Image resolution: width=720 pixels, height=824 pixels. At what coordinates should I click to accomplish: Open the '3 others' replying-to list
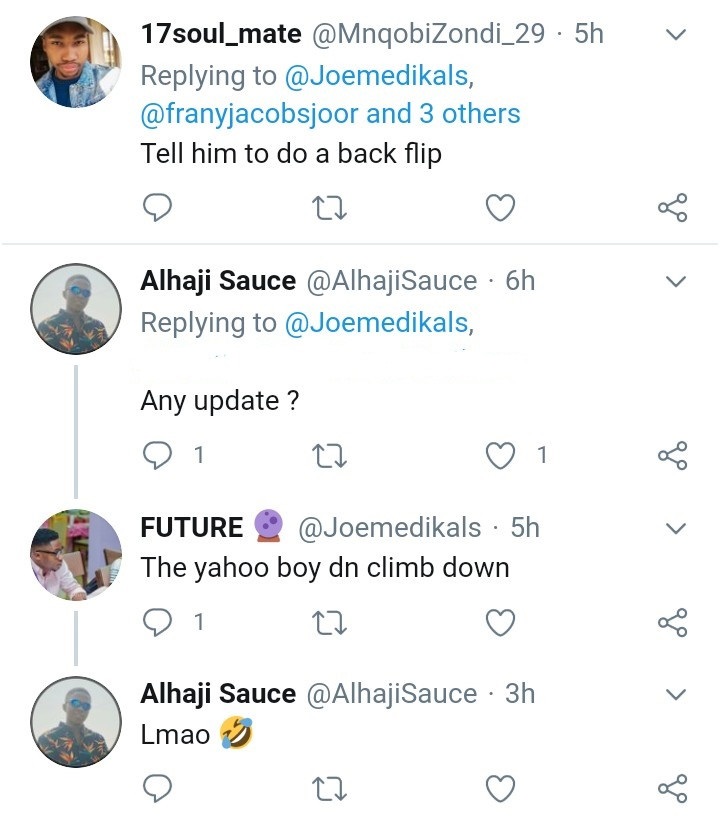point(470,114)
